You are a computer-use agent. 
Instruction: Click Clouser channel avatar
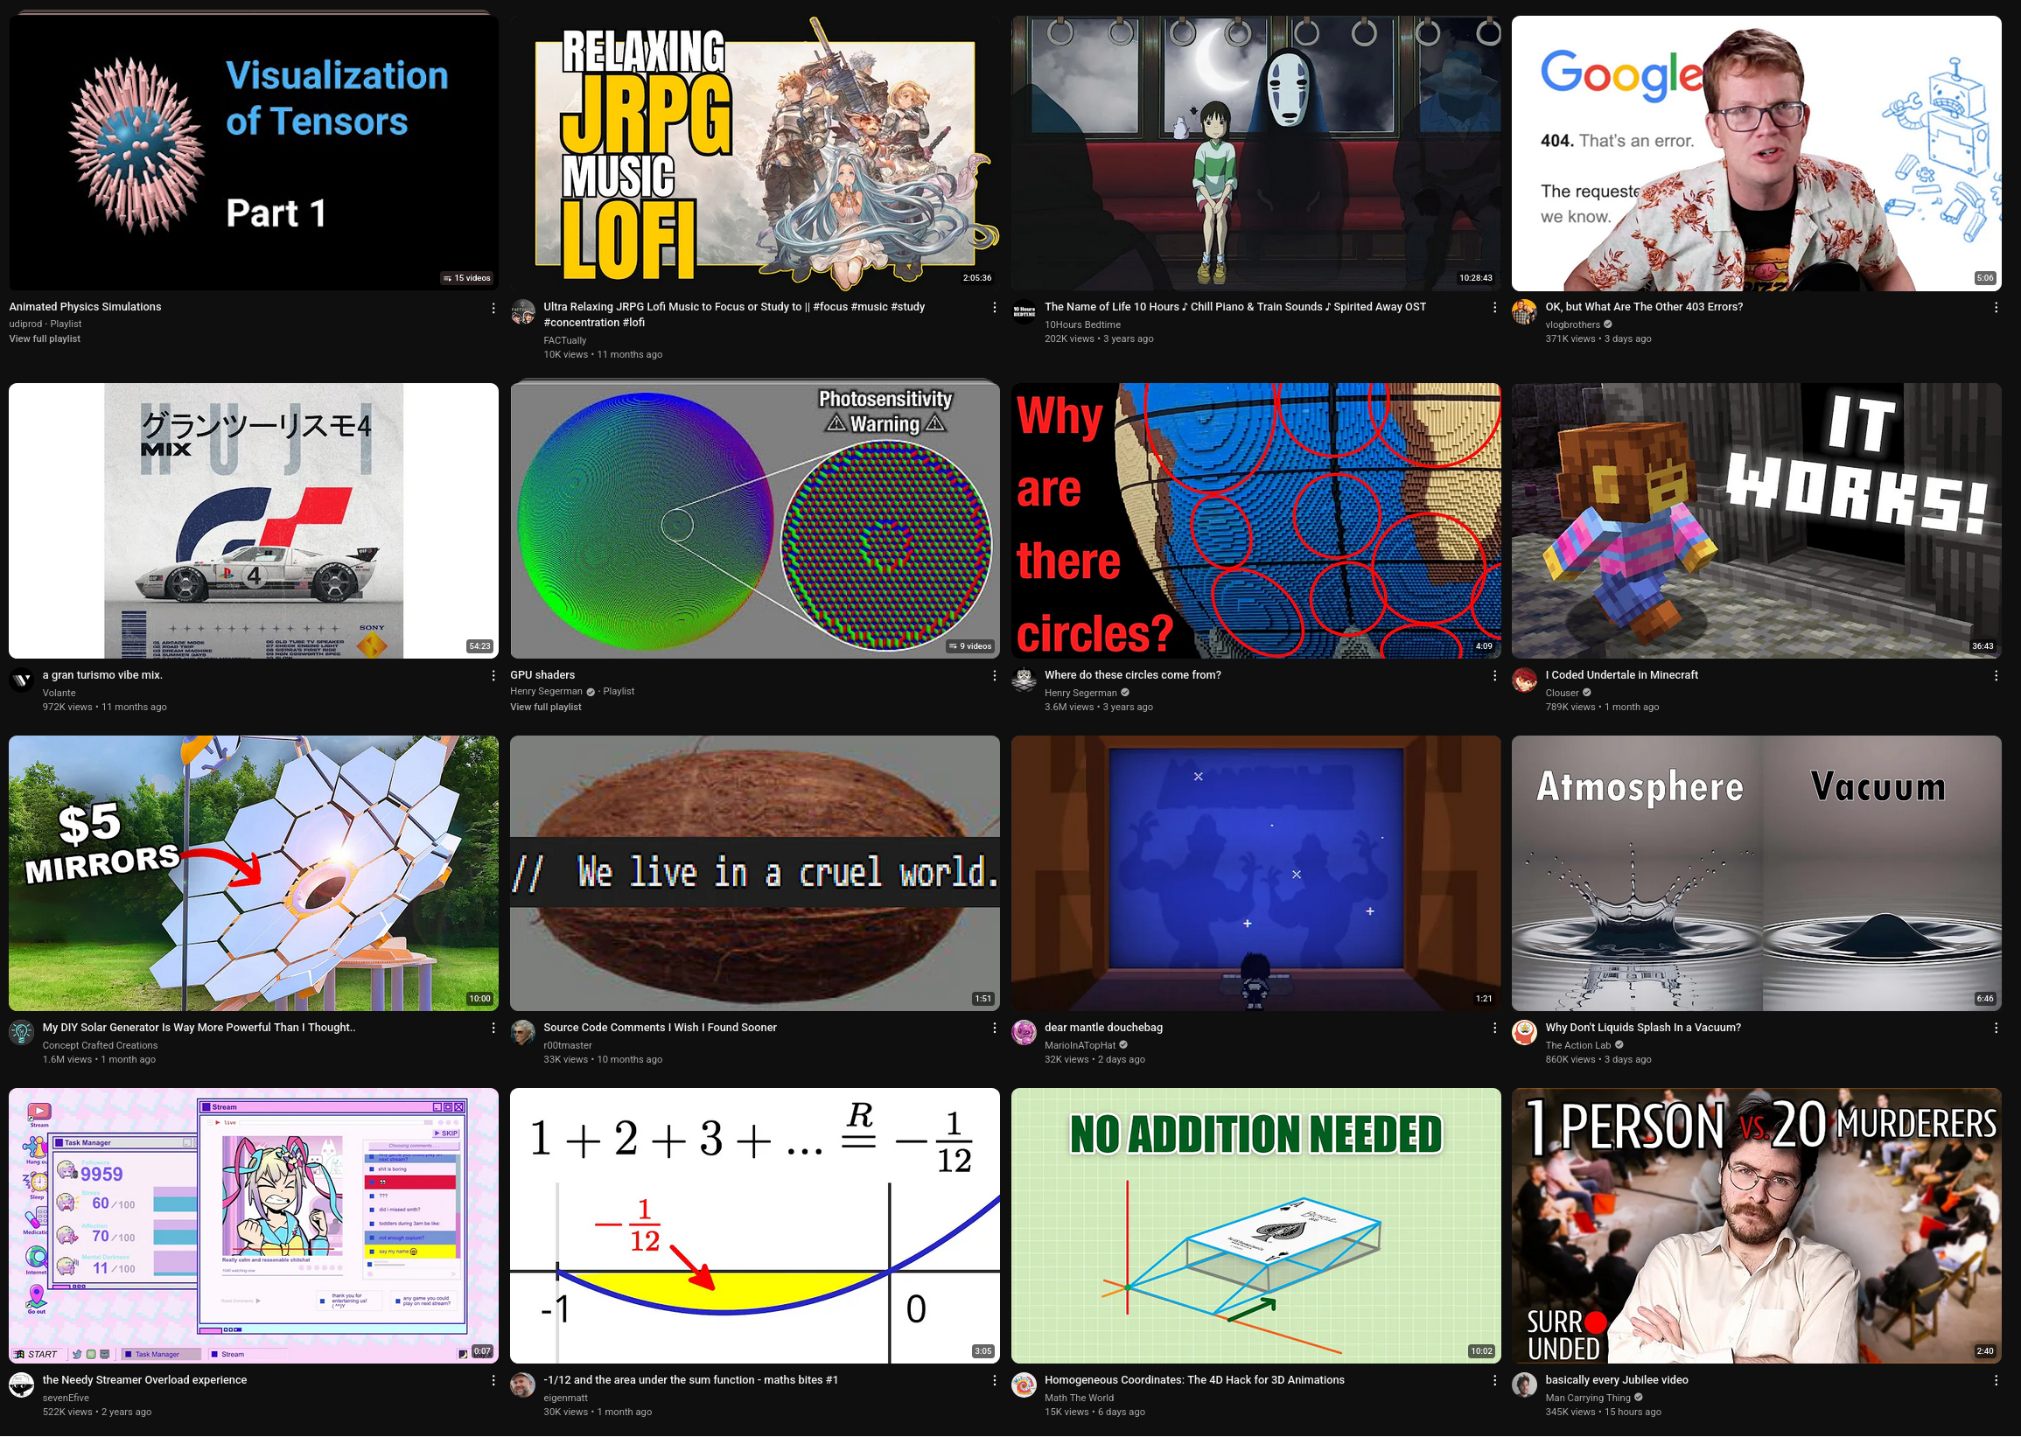1524,681
